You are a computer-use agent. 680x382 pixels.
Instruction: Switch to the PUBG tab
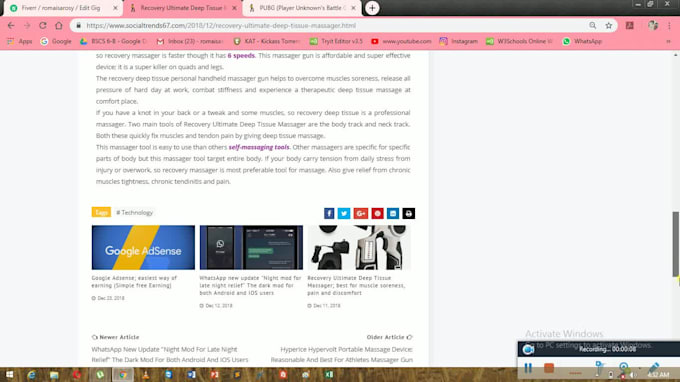[x=302, y=8]
